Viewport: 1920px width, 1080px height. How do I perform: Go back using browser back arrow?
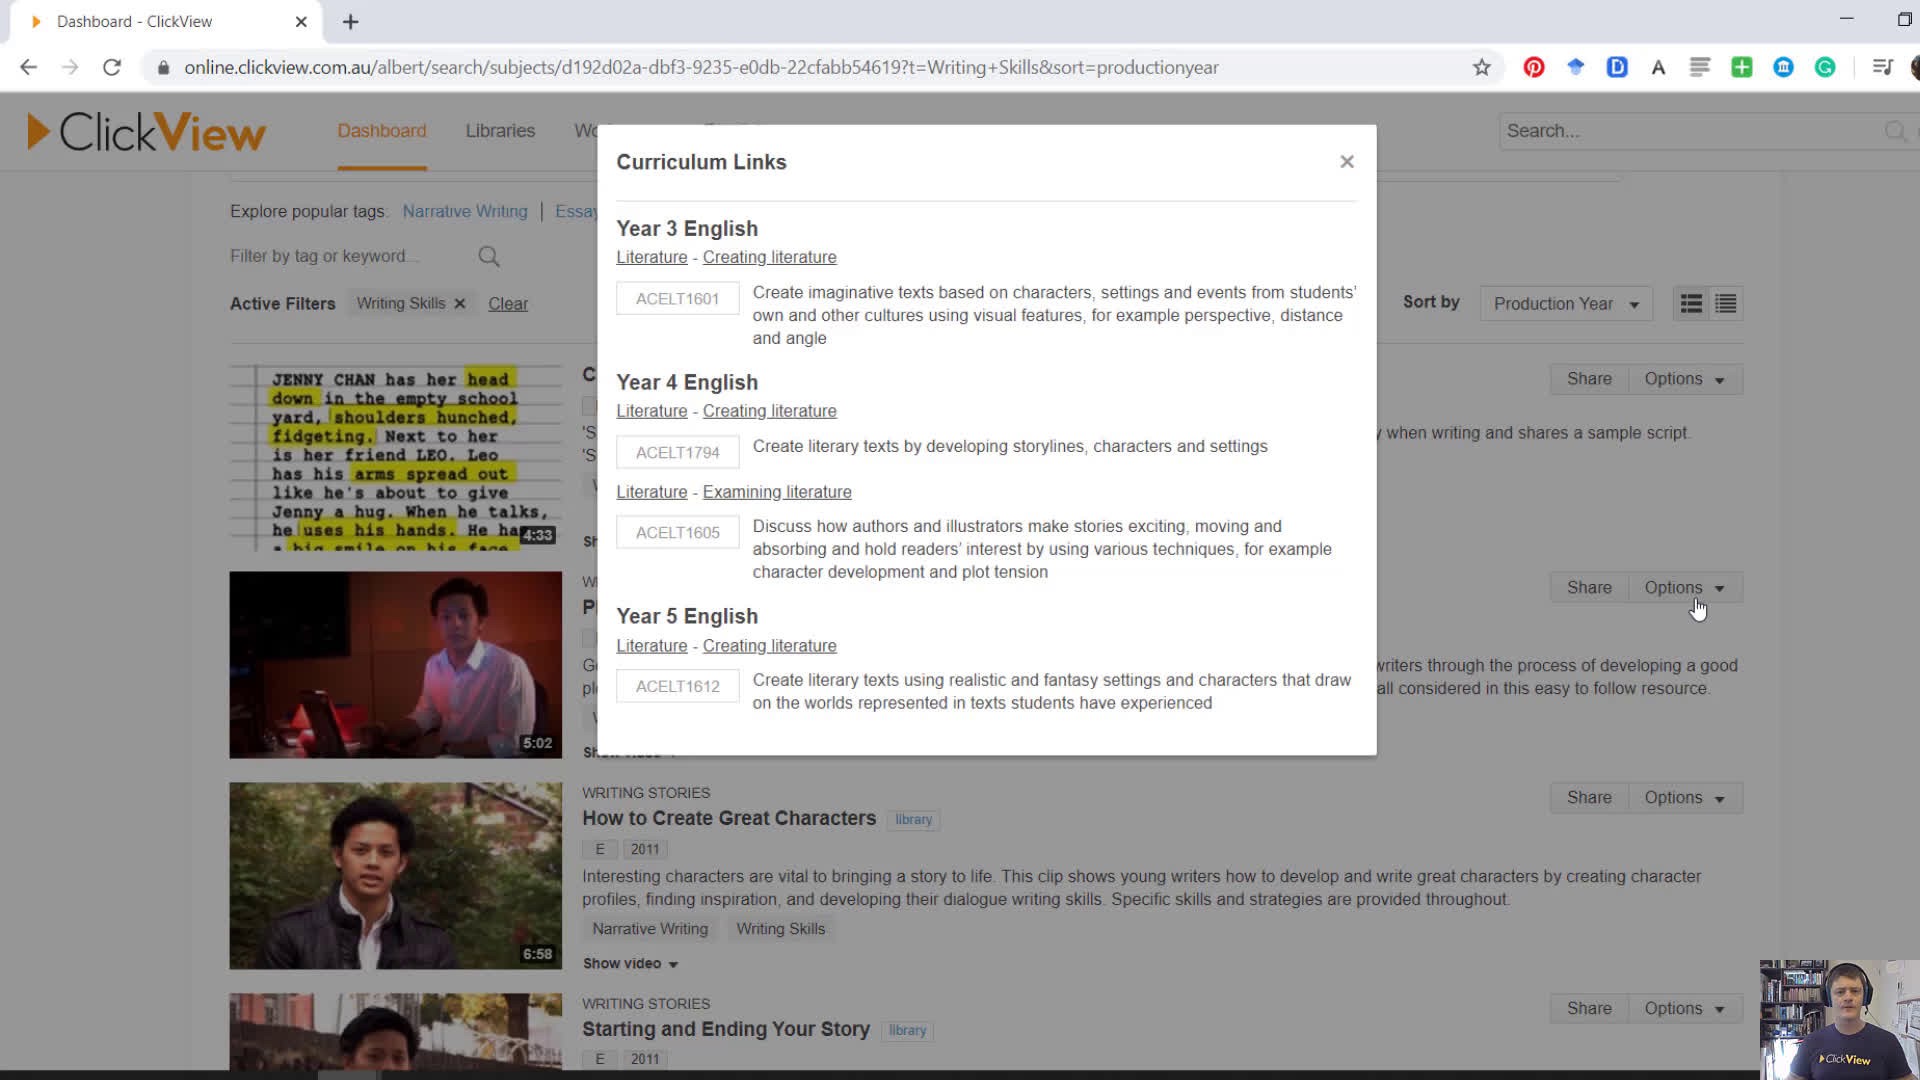28,67
